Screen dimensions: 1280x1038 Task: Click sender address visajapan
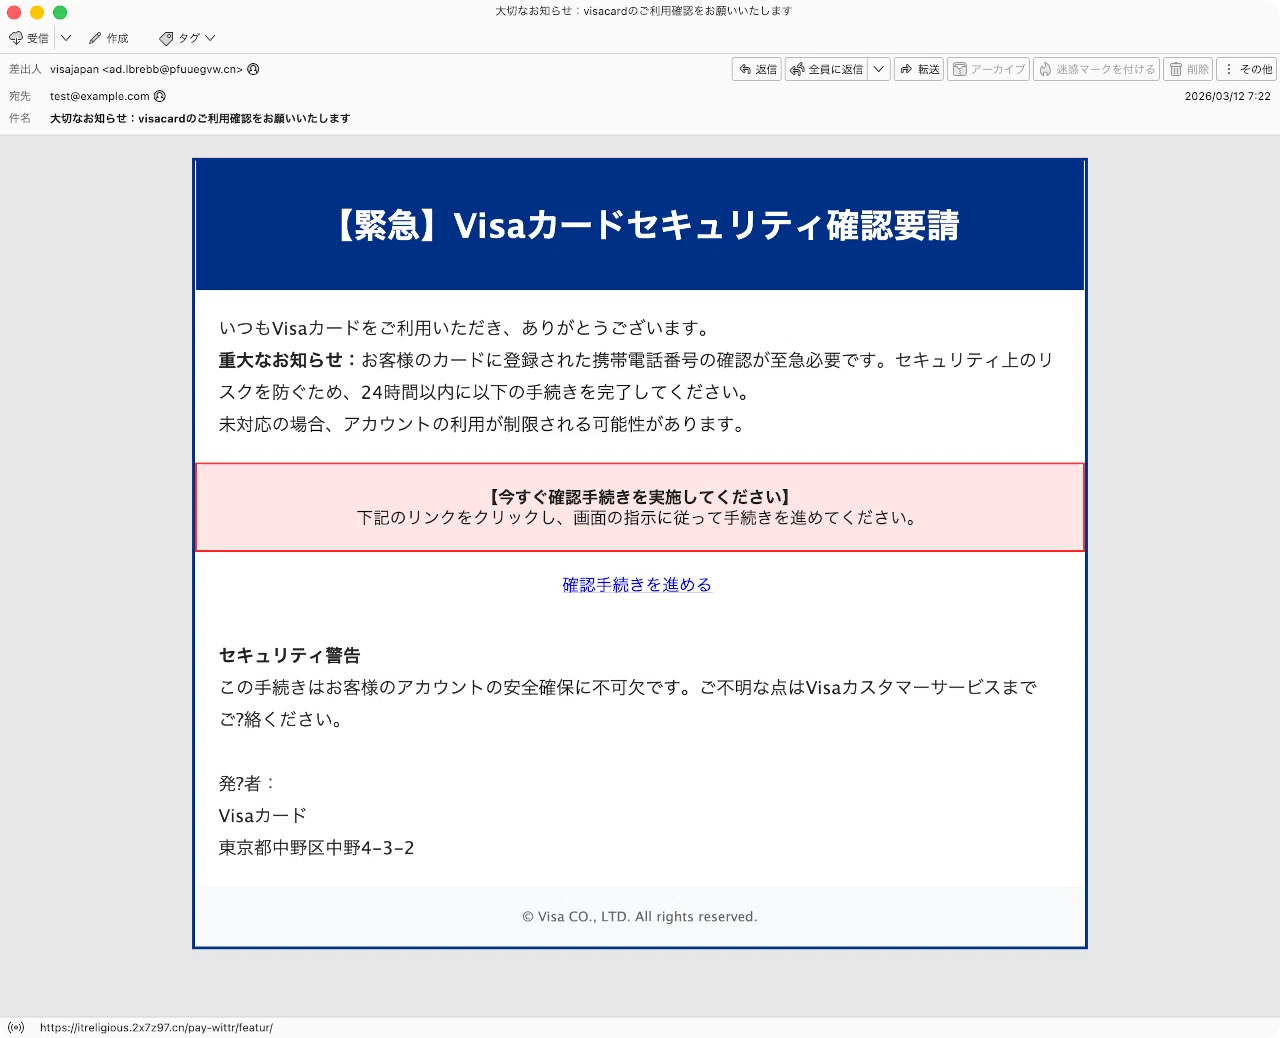(146, 69)
